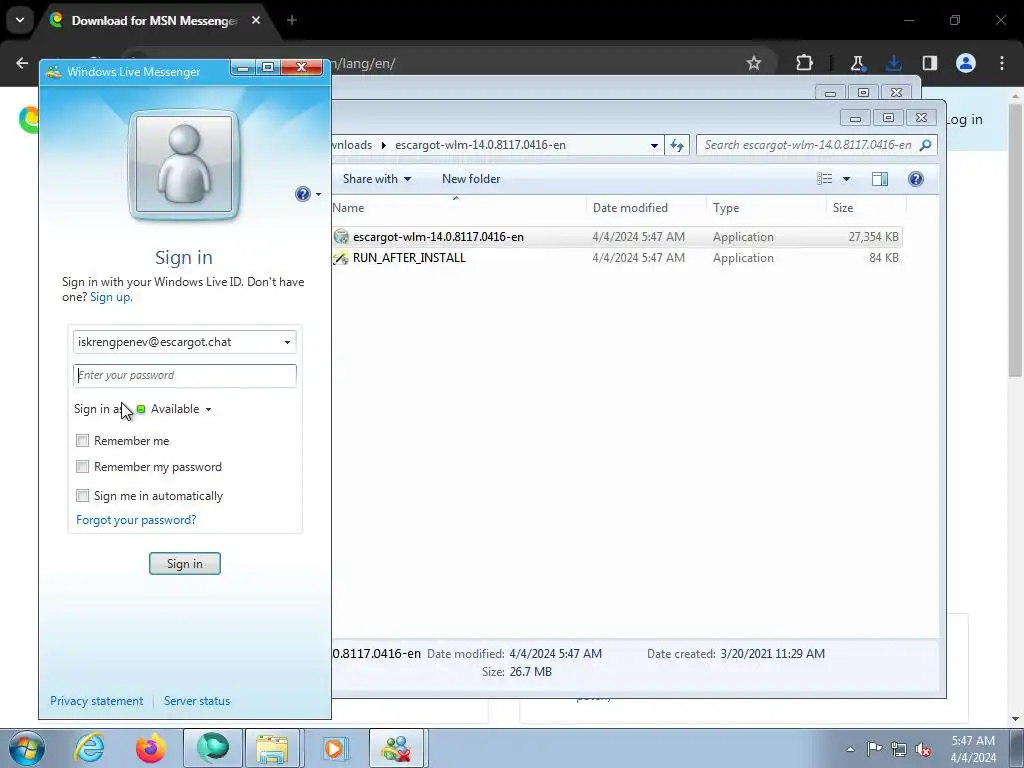The image size is (1024, 768).
Task: Open the help icon dropdown arrow in Messenger
Action: click(x=318, y=195)
